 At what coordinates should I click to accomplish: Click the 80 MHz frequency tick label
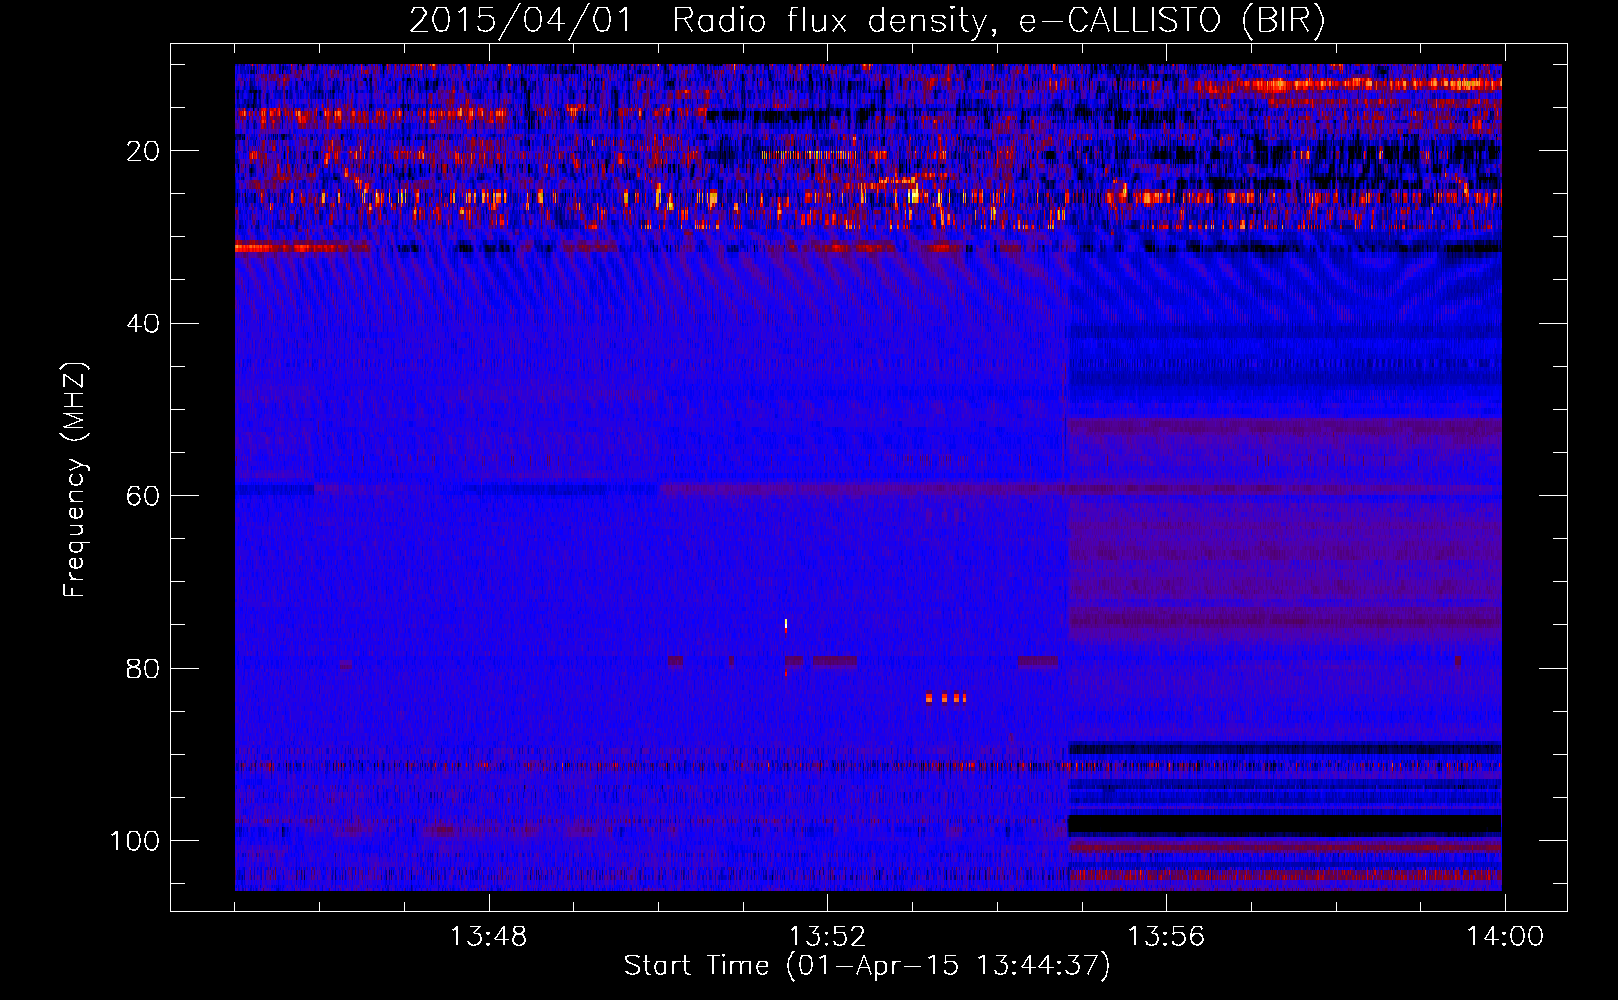click(143, 668)
